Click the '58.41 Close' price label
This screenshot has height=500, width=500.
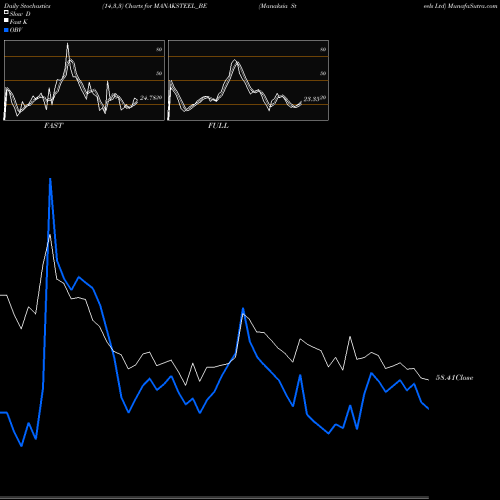454,378
